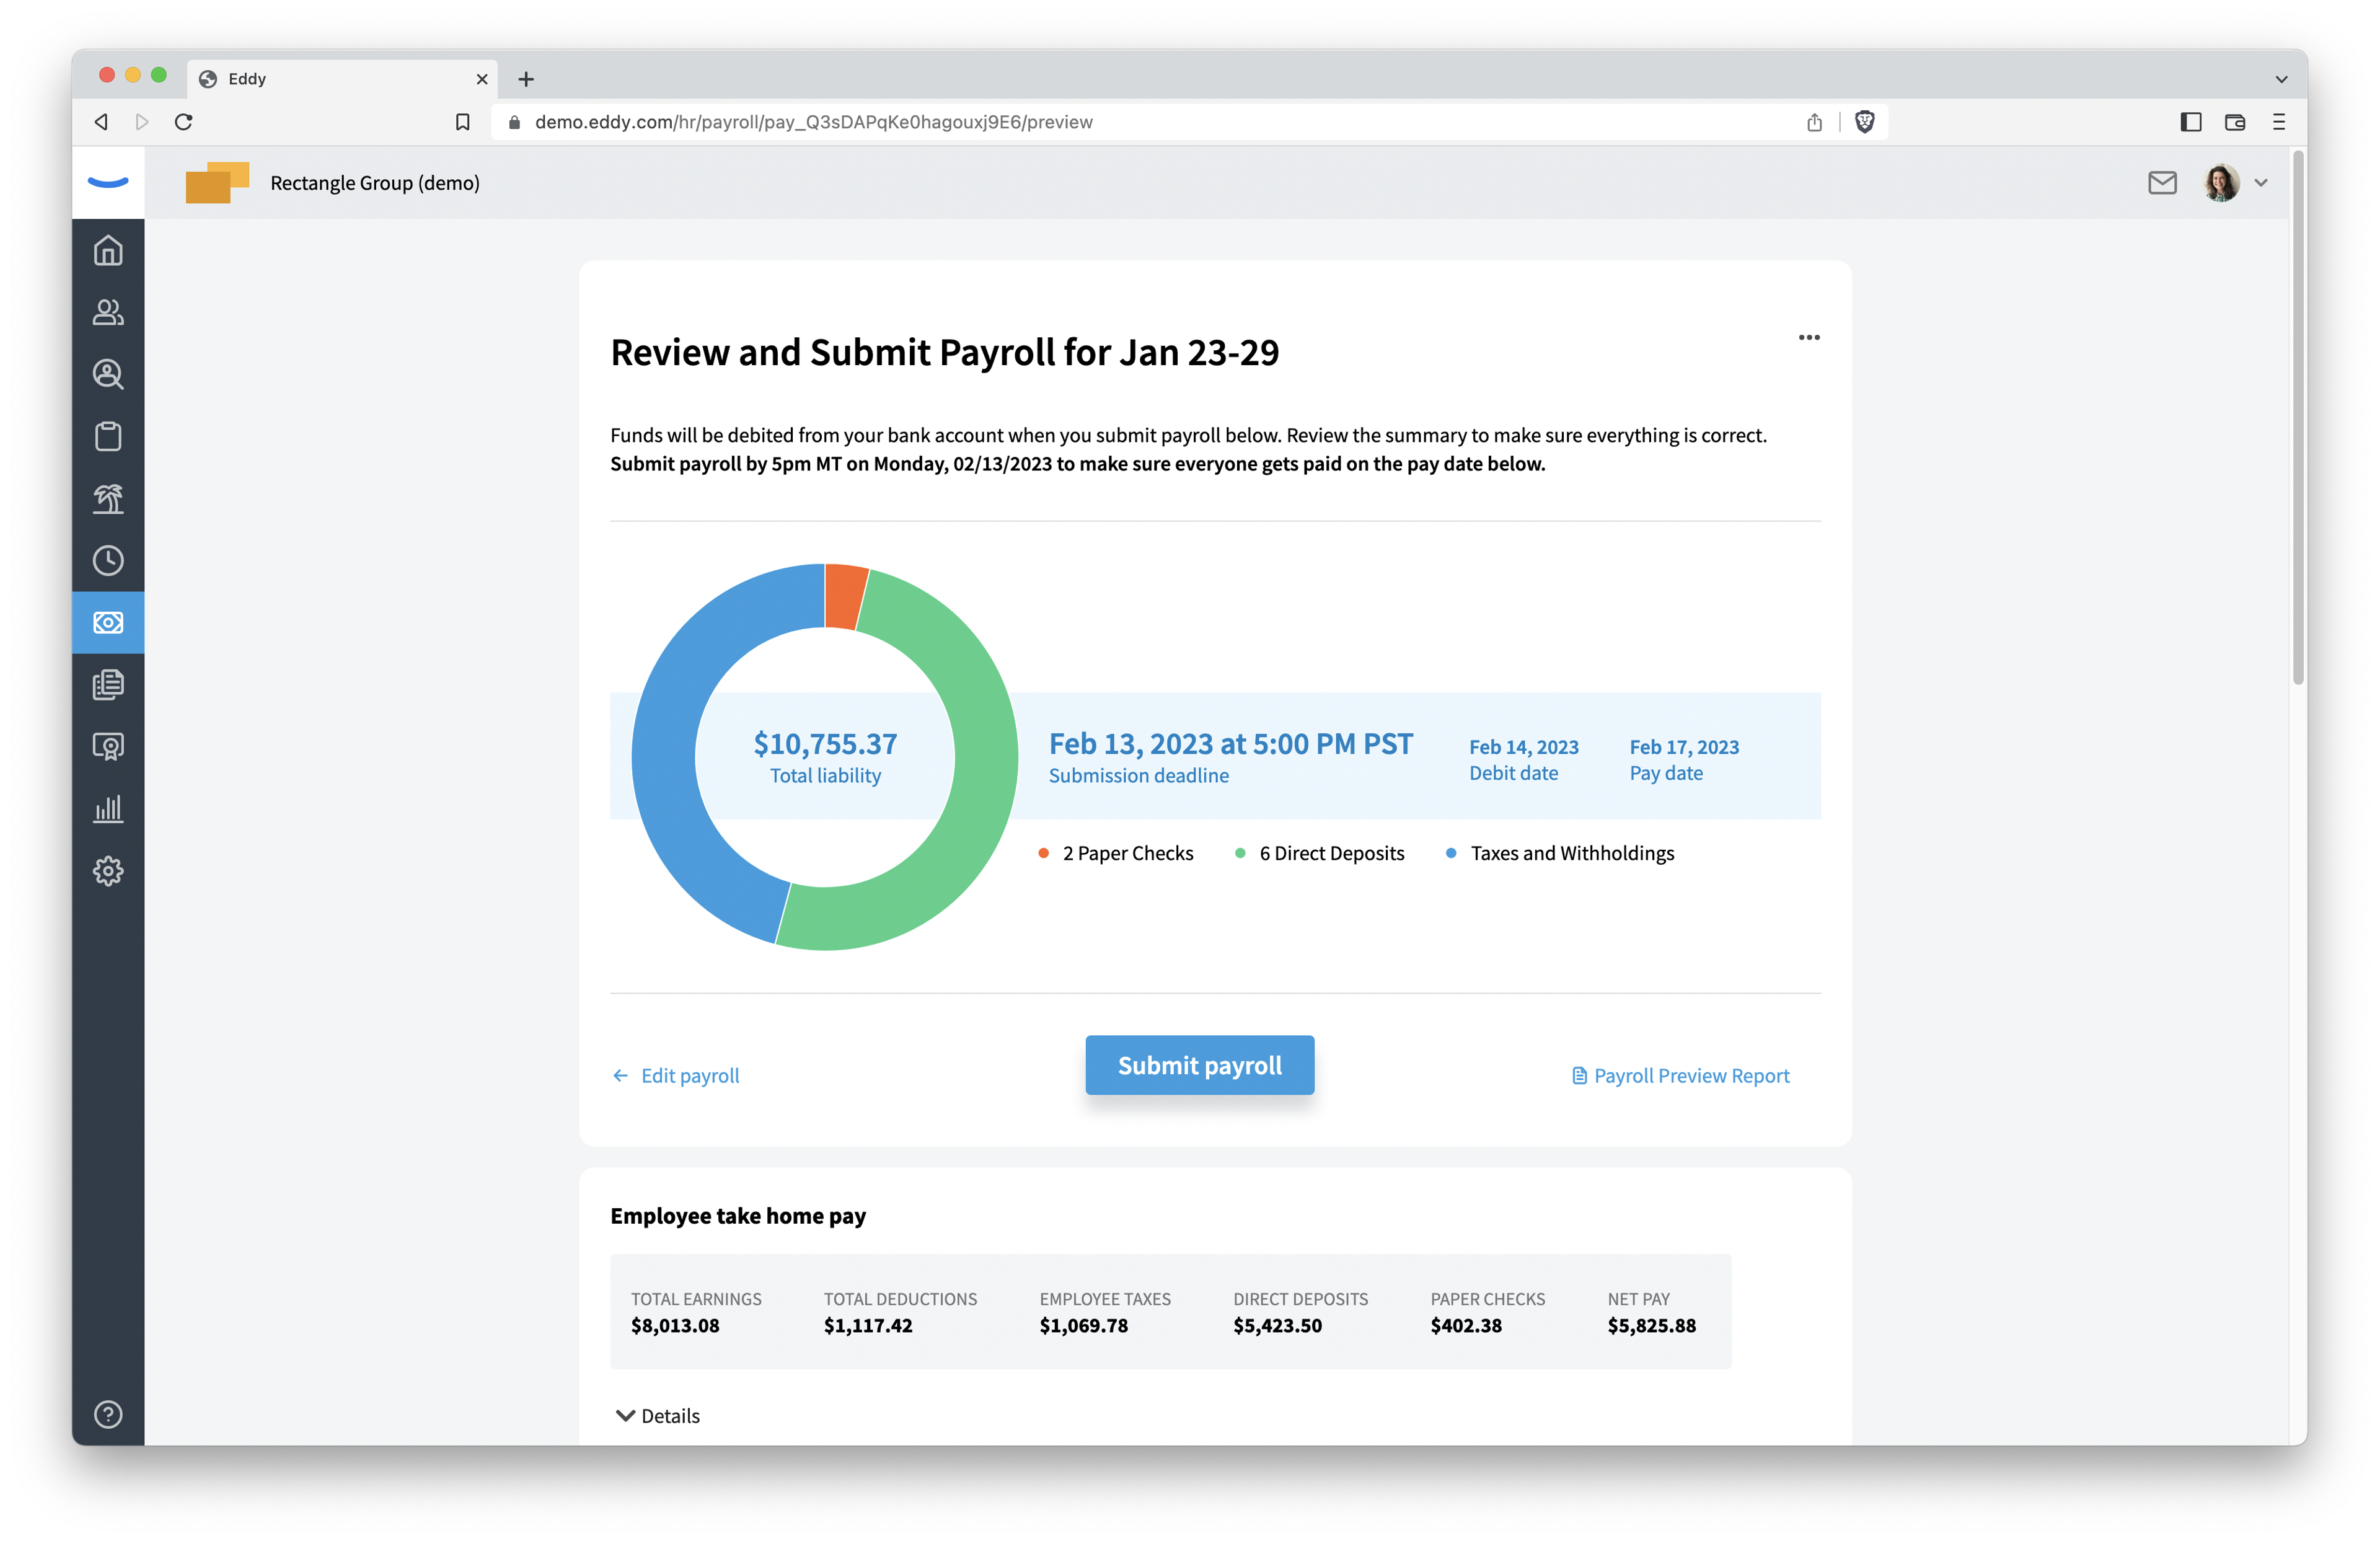Open the Documents sidebar icon

tap(108, 684)
